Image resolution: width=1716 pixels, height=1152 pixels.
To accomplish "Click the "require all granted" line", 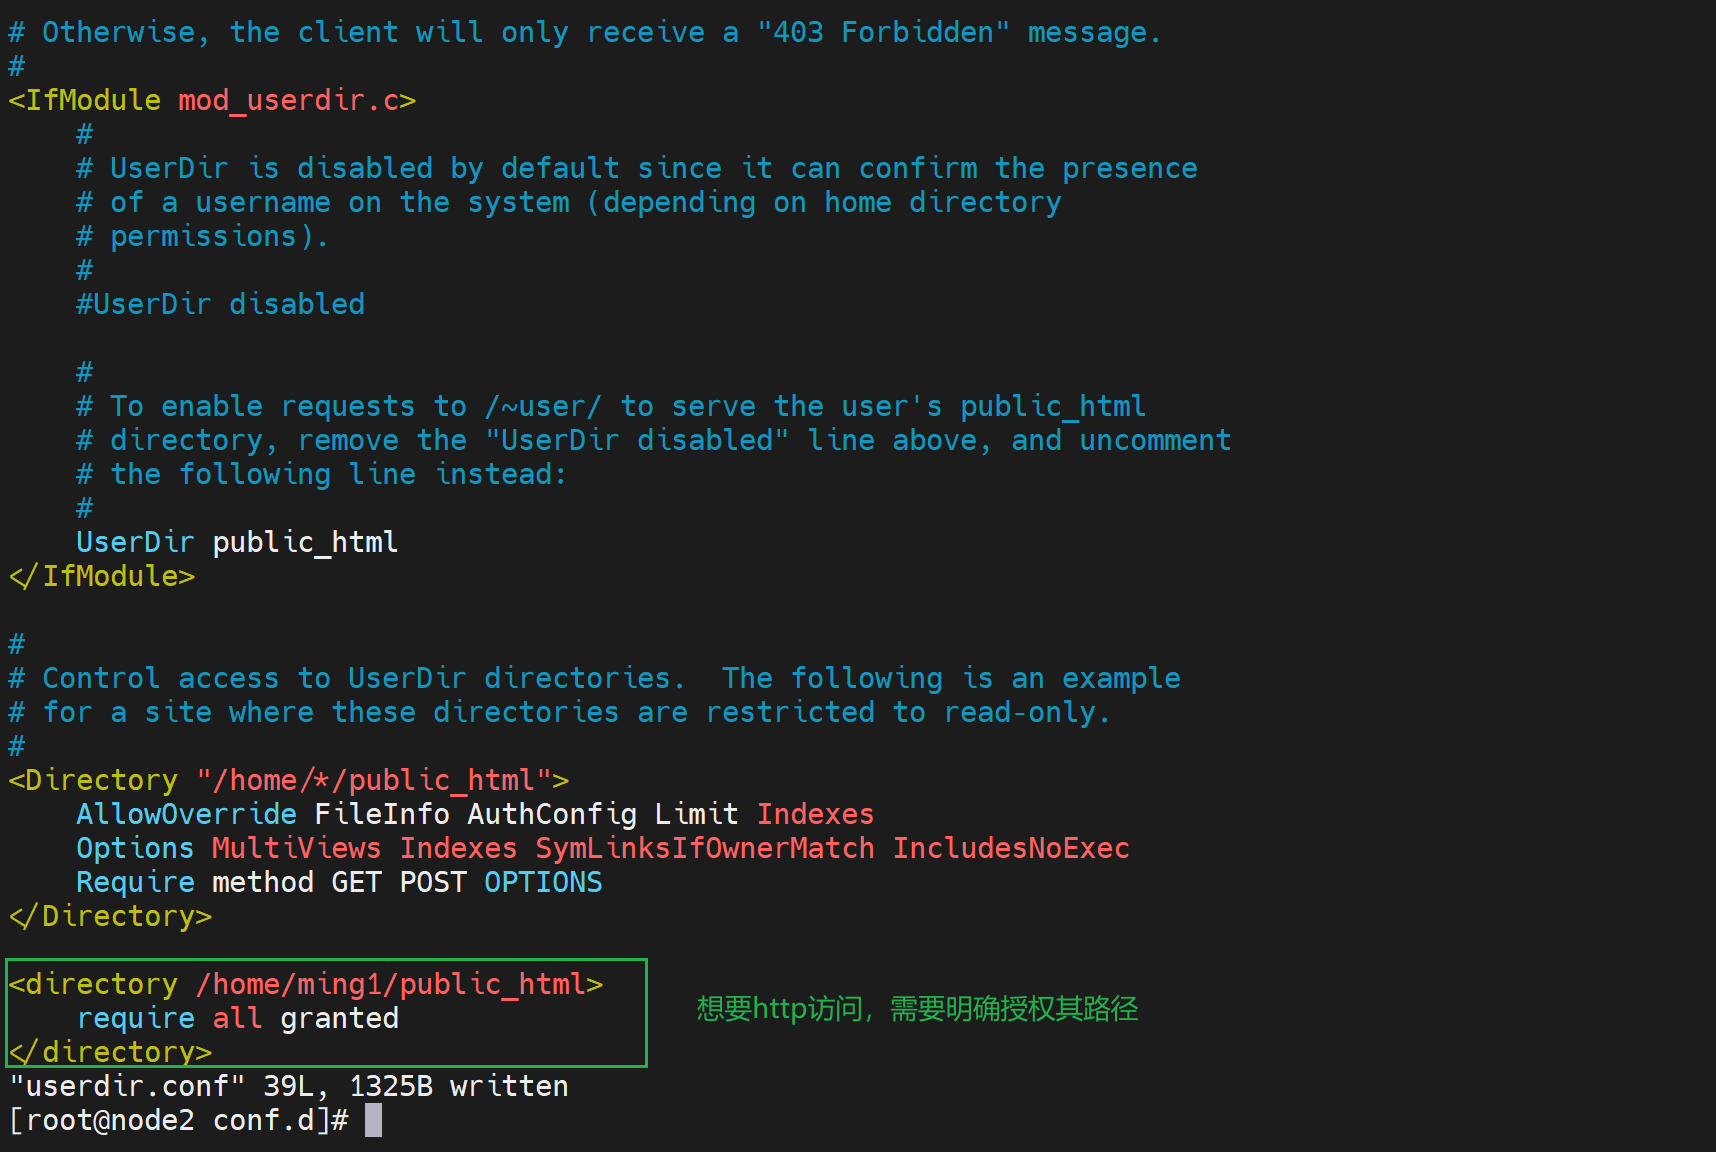I will 238,1018.
